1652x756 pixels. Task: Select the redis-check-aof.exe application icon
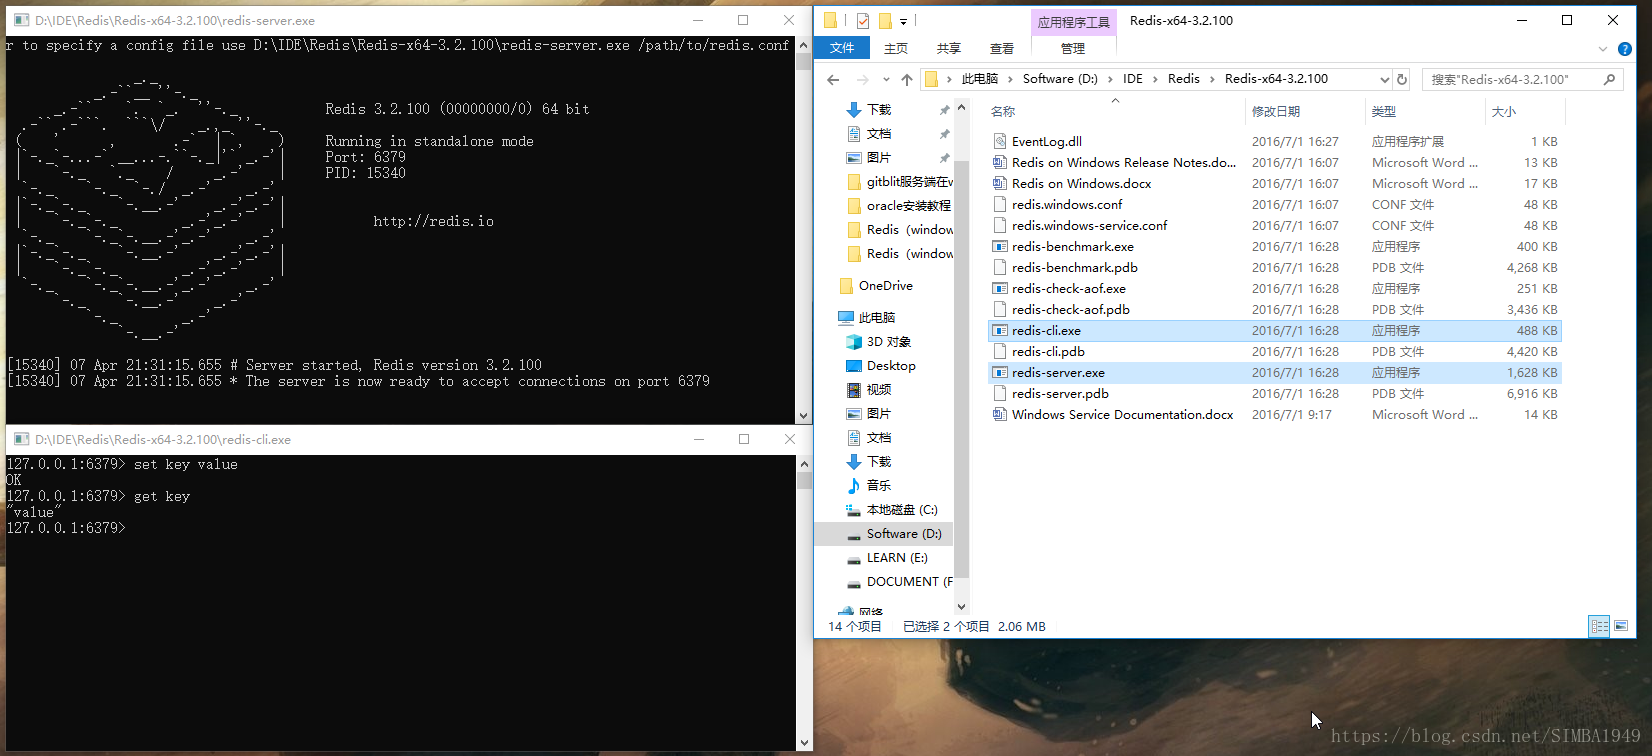[x=999, y=288]
